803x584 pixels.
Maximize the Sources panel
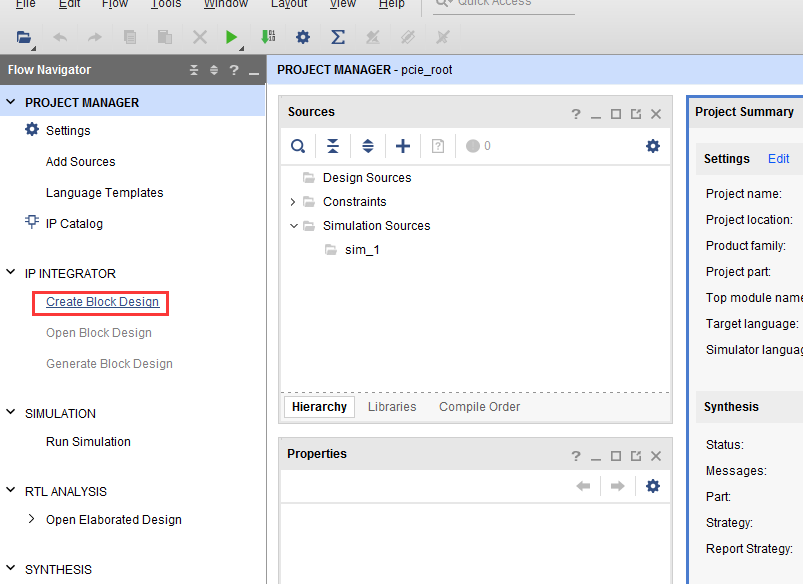[x=616, y=114]
